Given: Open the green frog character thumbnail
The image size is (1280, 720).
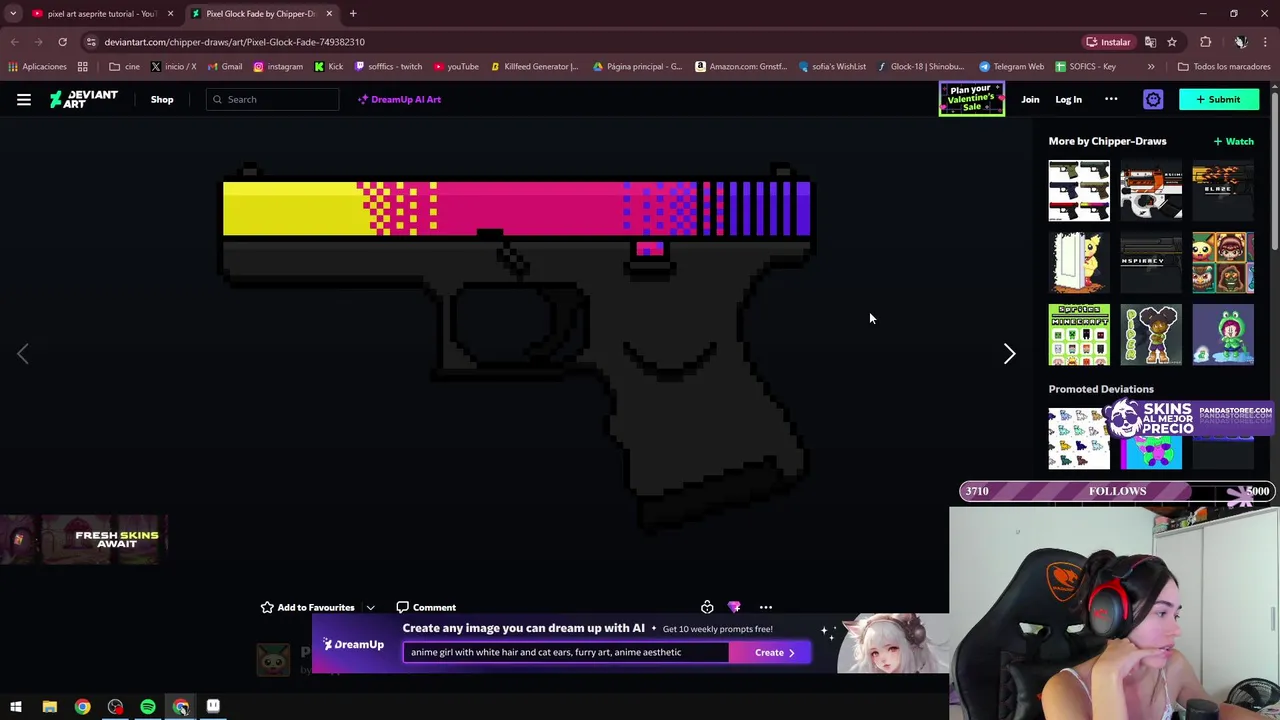Looking at the screenshot, I should pos(1223,335).
